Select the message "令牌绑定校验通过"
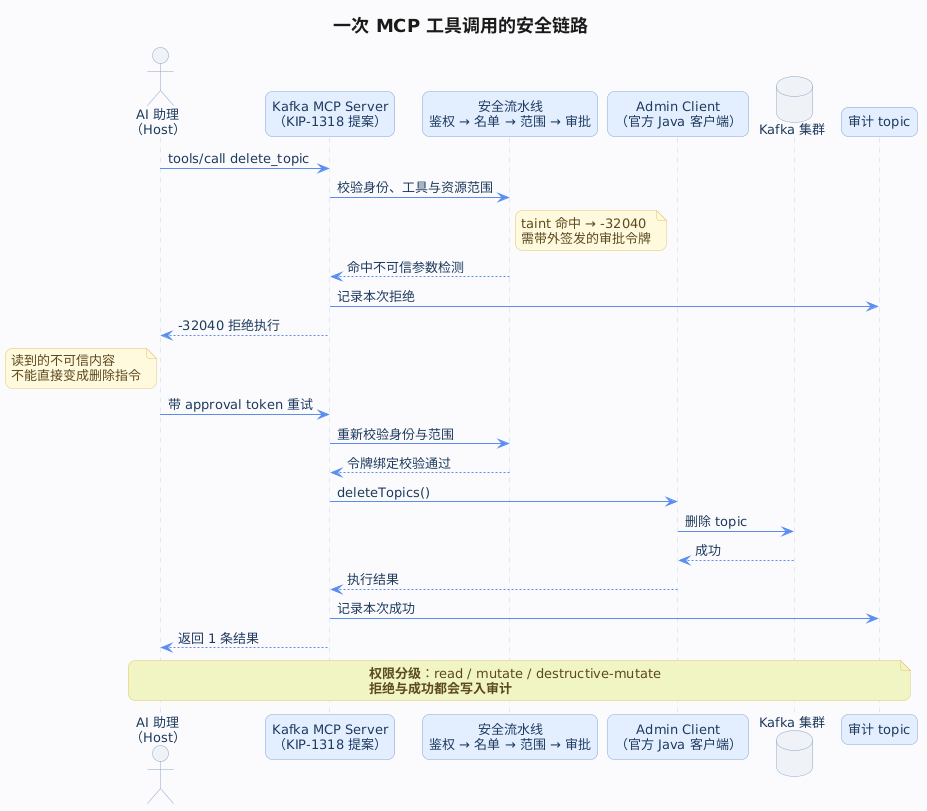927x811 pixels. tap(398, 463)
